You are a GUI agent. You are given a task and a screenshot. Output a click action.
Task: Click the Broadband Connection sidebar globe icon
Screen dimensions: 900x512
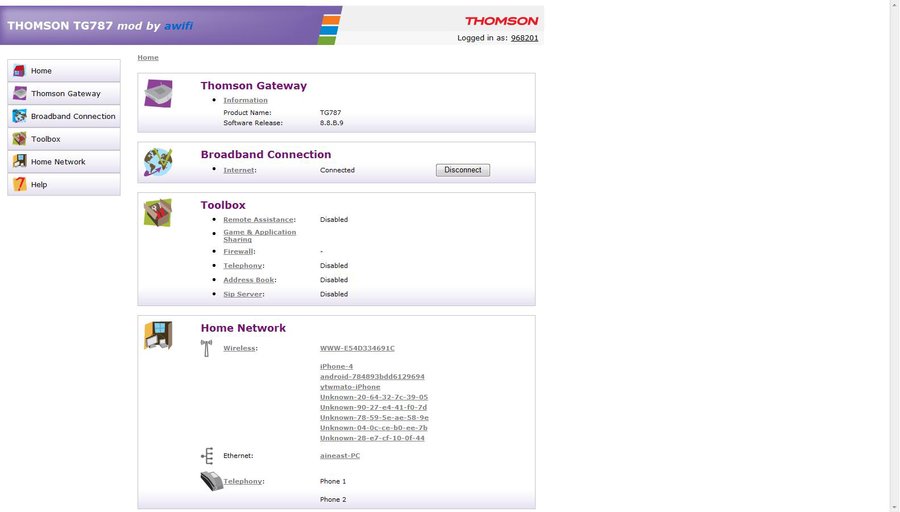pos(20,116)
